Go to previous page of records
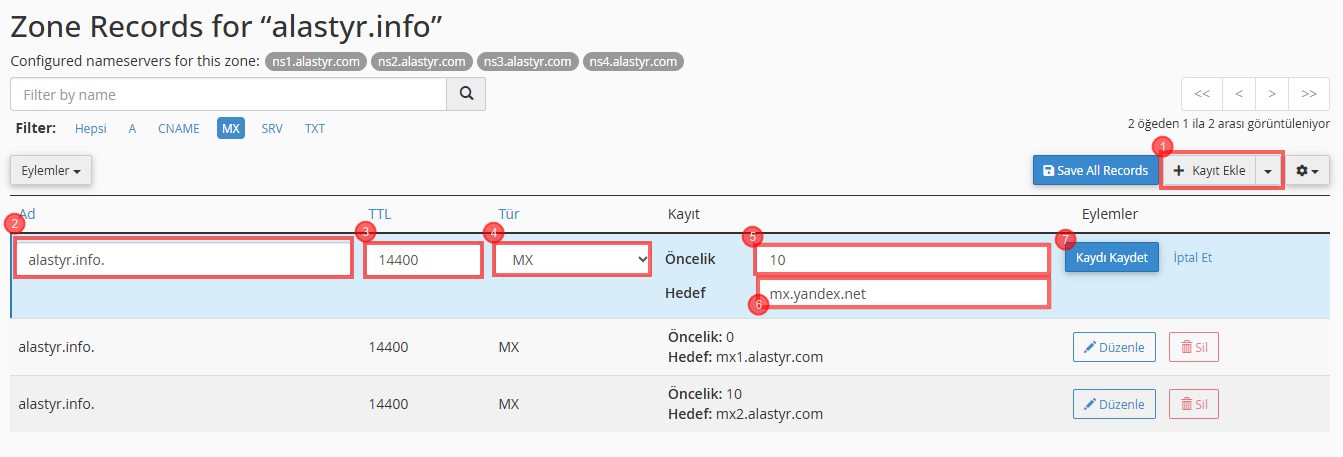 click(x=1238, y=93)
